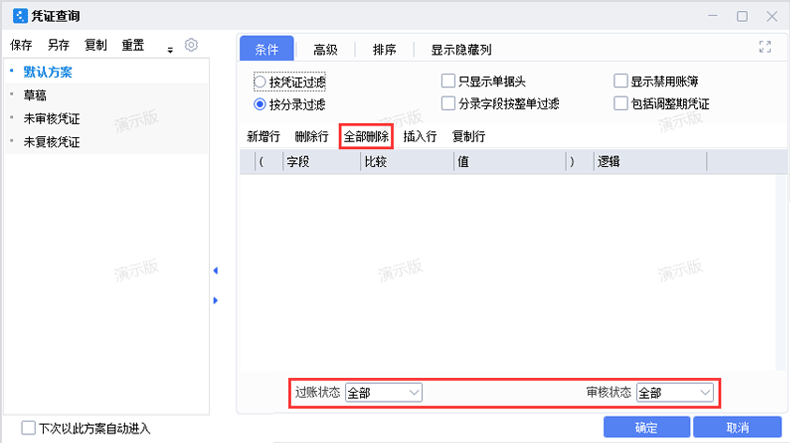Switch to the 条件 tab
Screen dimensions: 790x443
click(x=267, y=49)
